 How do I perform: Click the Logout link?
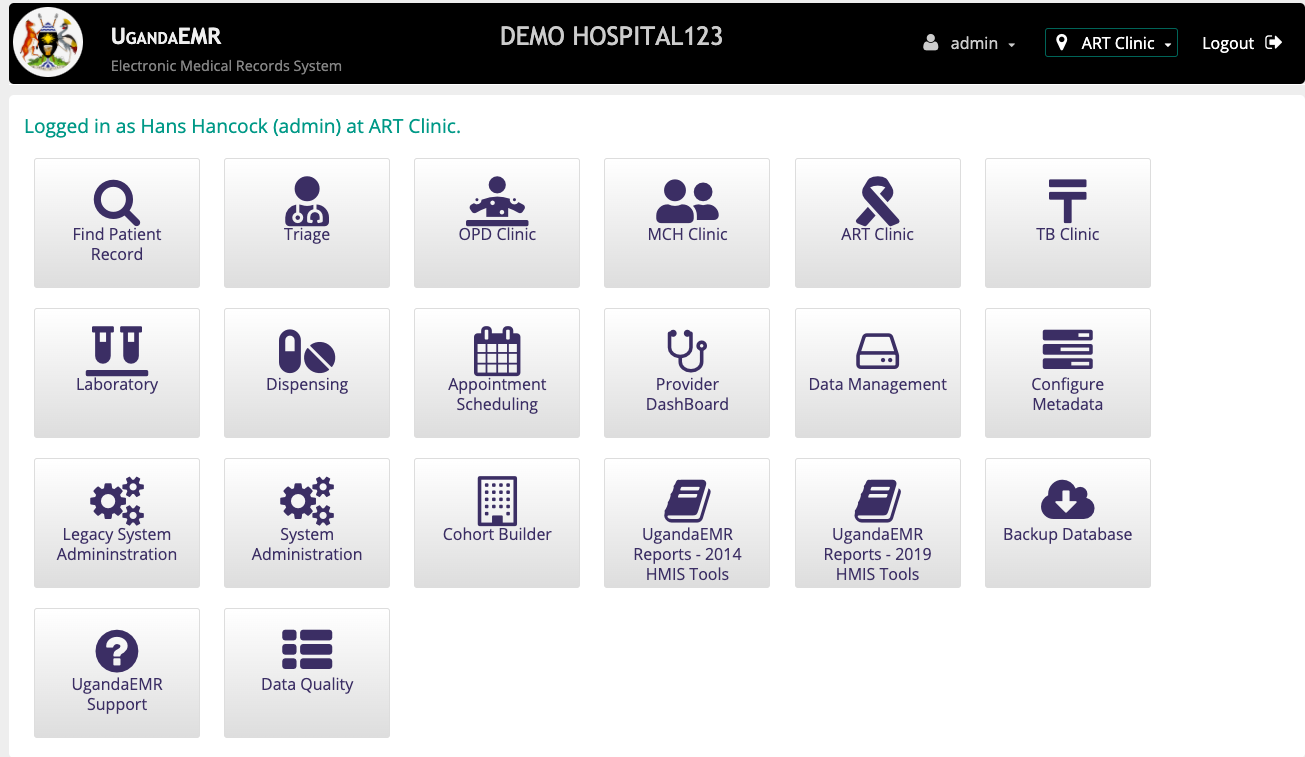click(x=1241, y=43)
